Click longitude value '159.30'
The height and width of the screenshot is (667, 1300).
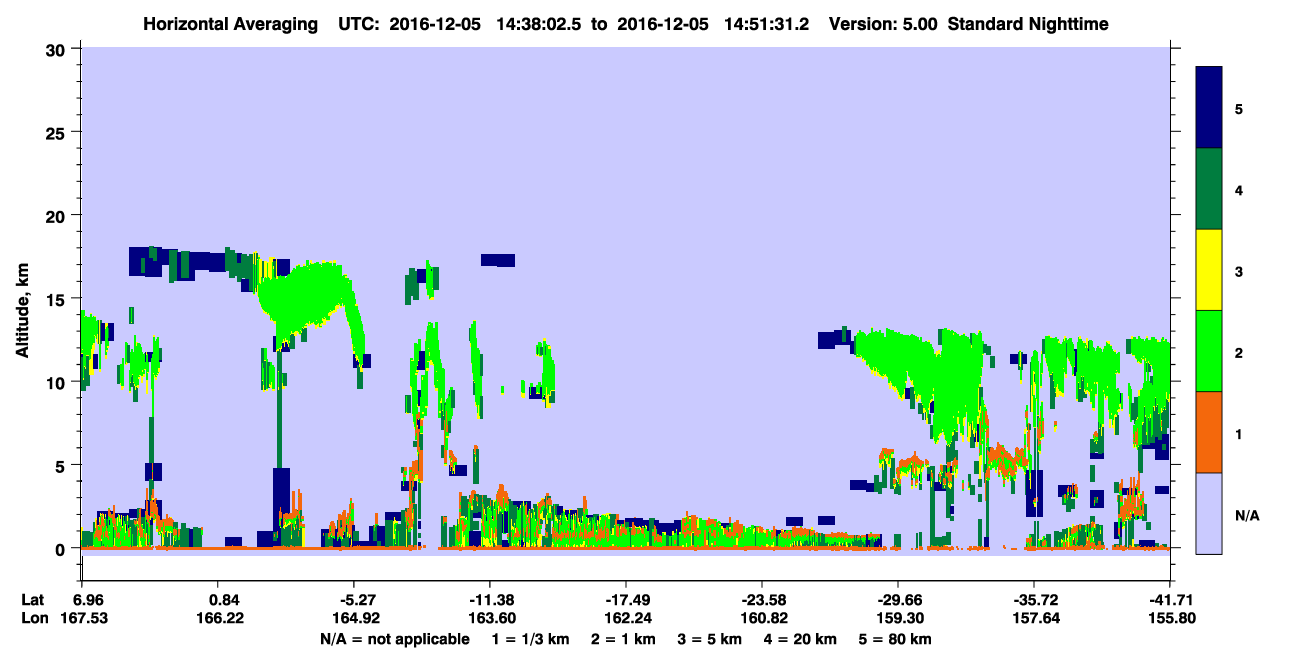point(899,618)
